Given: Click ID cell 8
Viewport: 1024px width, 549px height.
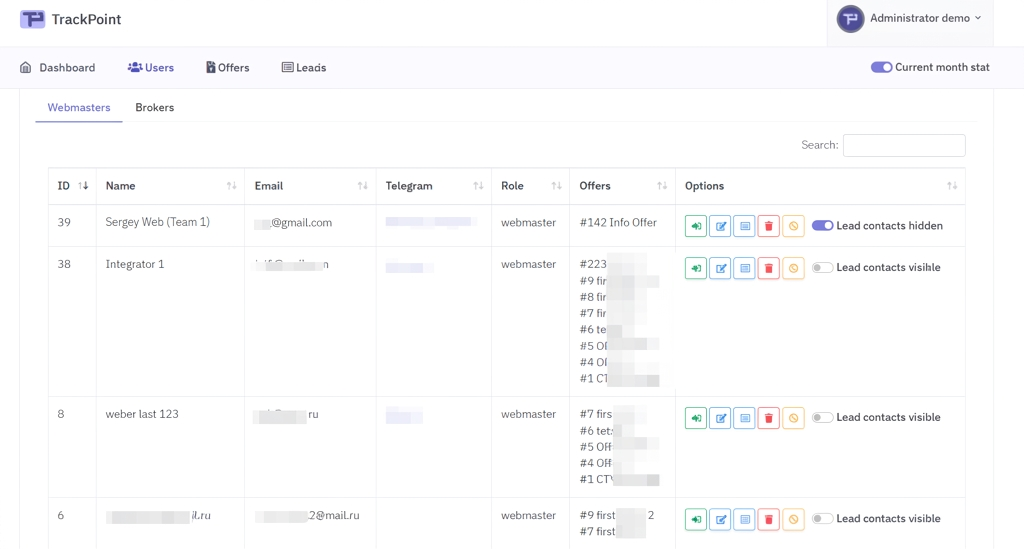Looking at the screenshot, I should [x=61, y=414].
